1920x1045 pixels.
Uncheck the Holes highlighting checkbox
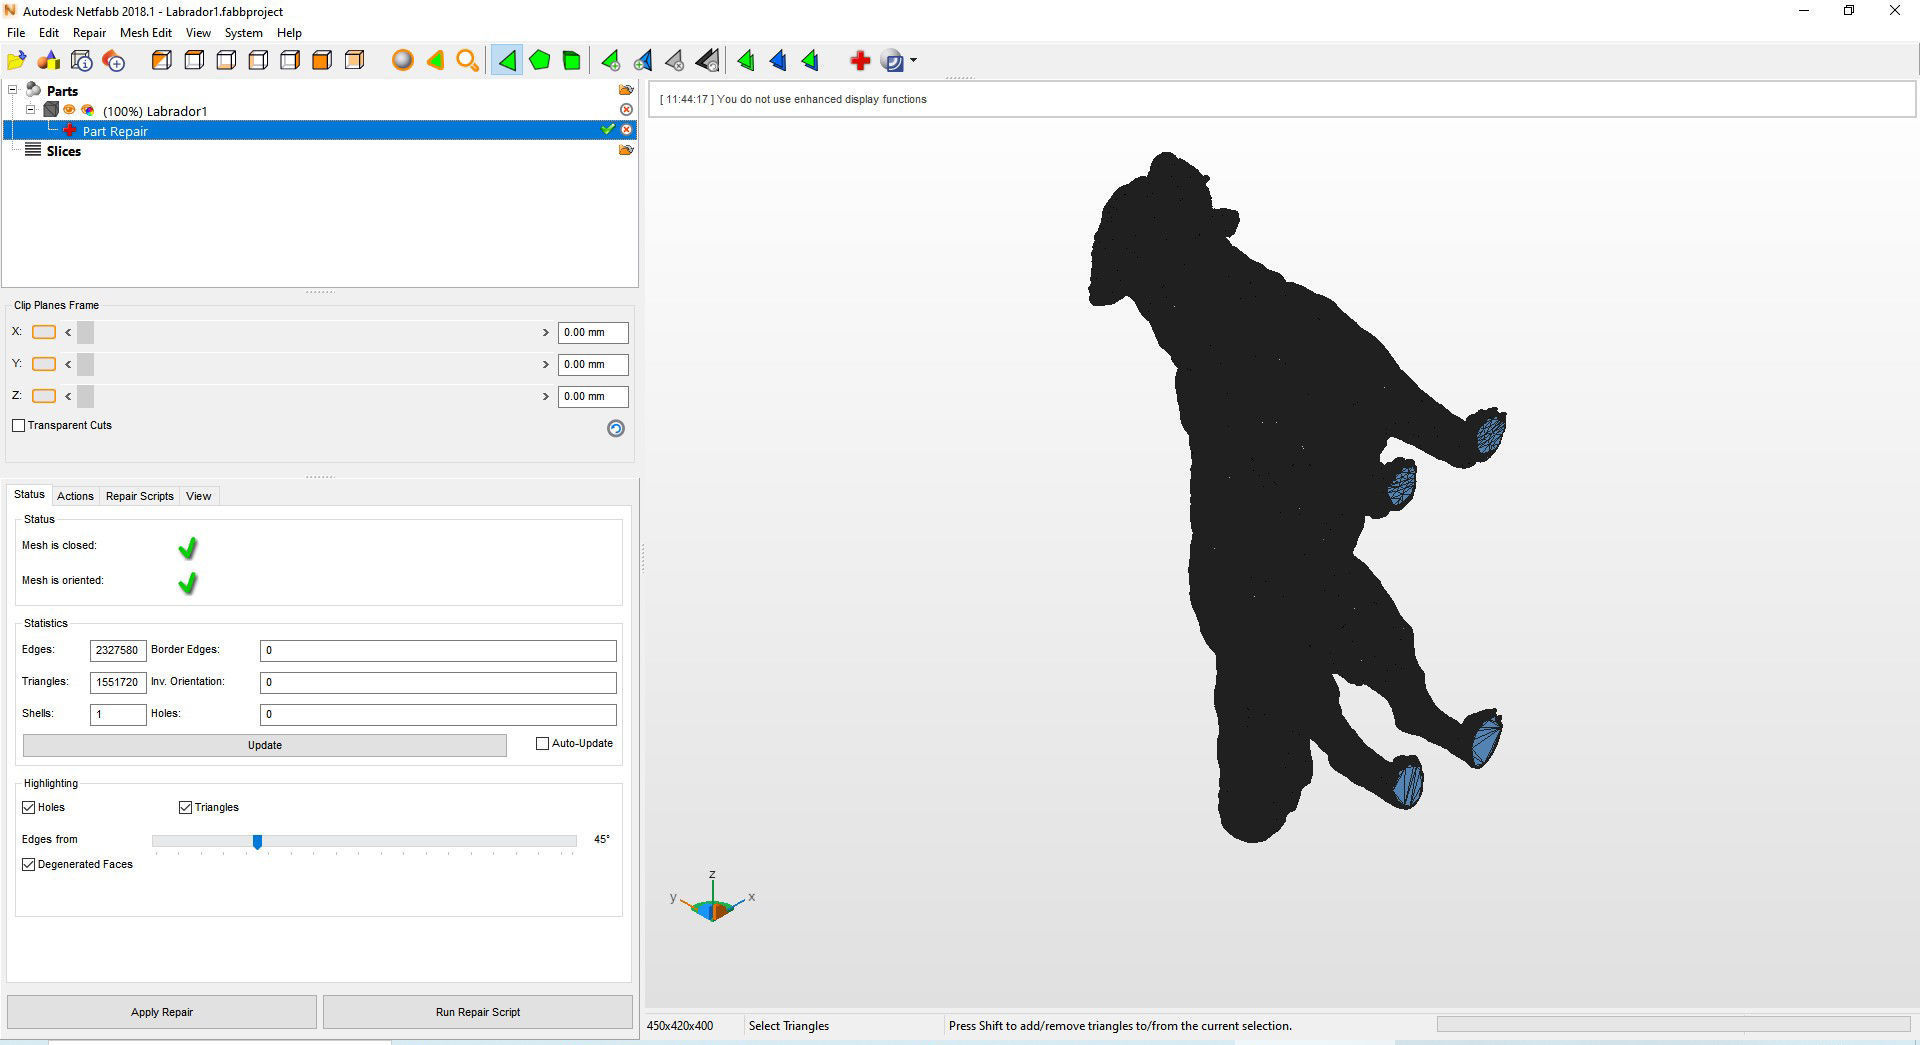pyautogui.click(x=29, y=808)
